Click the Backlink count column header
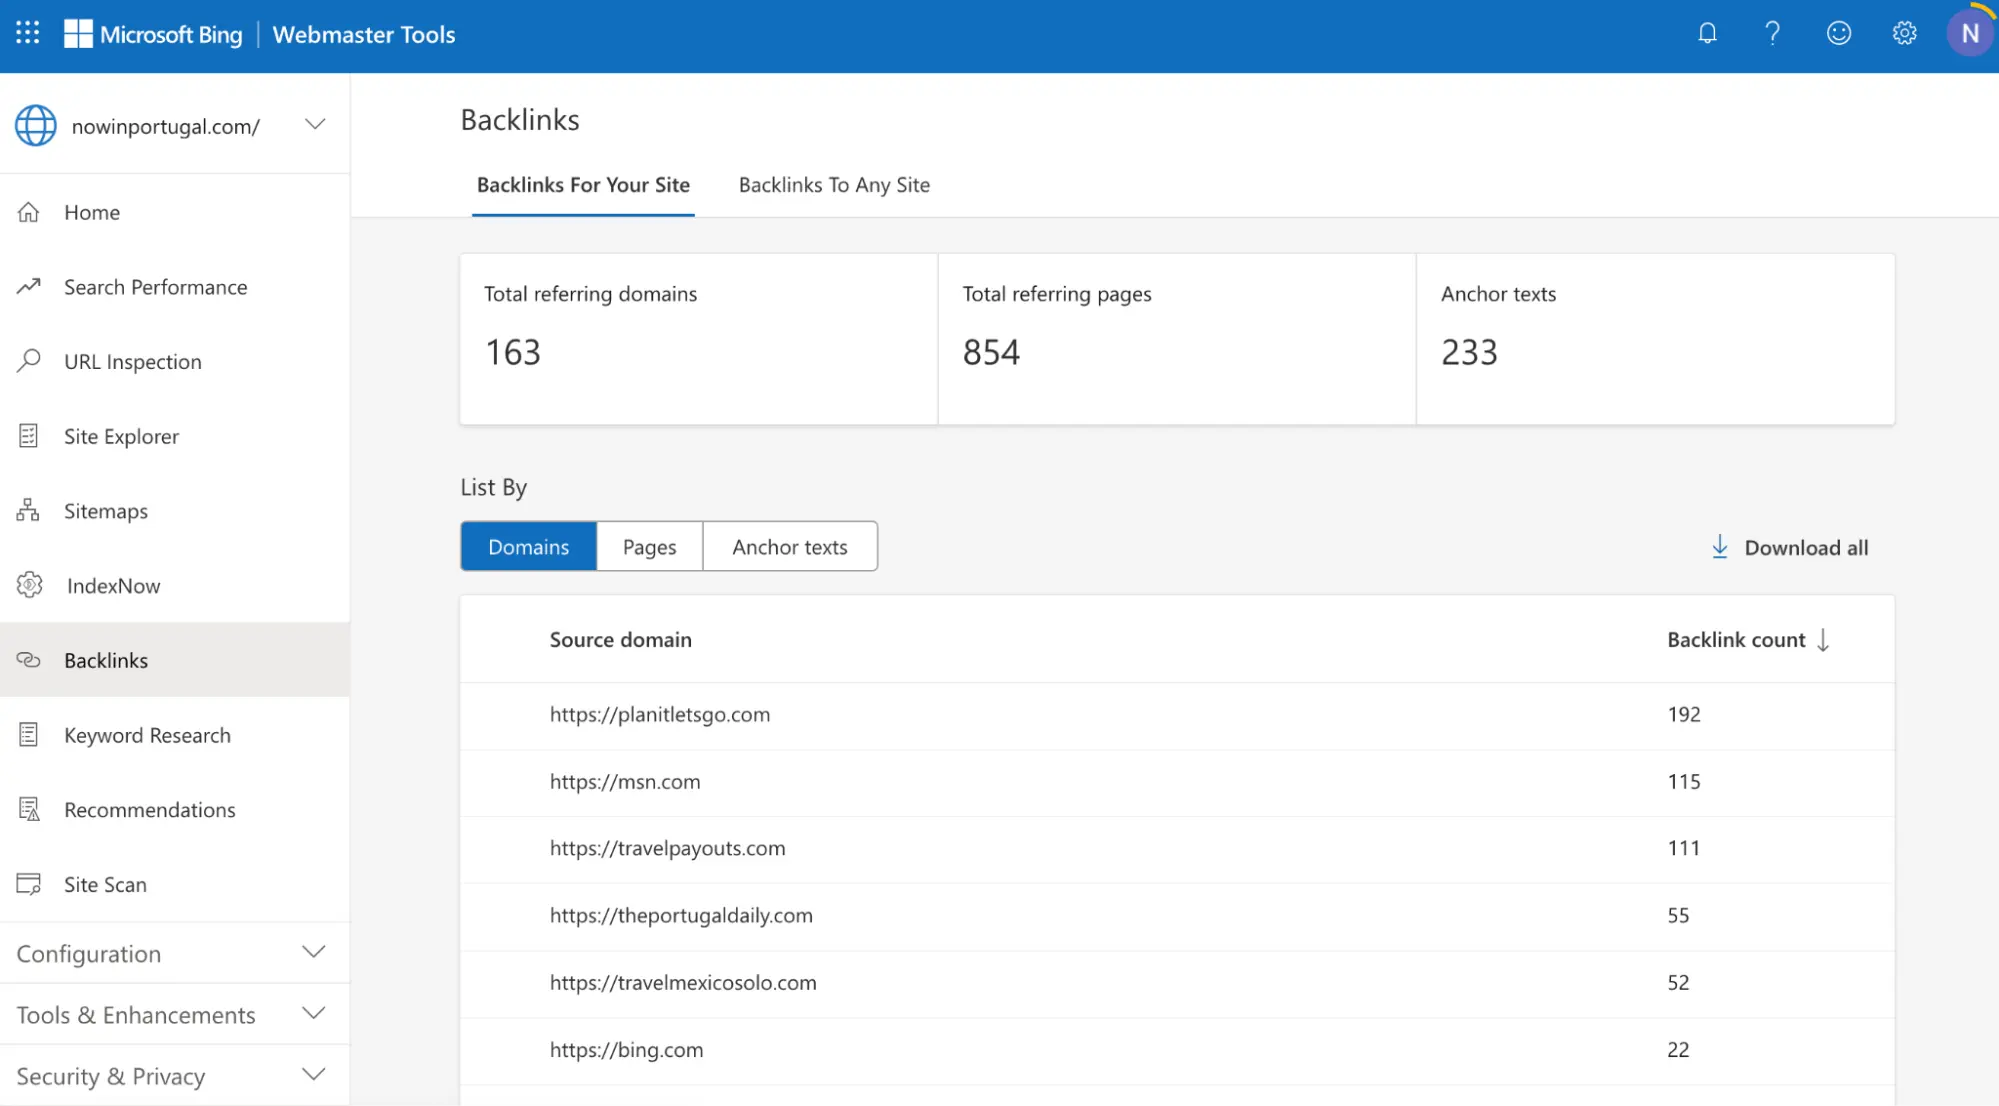Viewport: 1999px width, 1106px height. pyautogui.click(x=1736, y=640)
